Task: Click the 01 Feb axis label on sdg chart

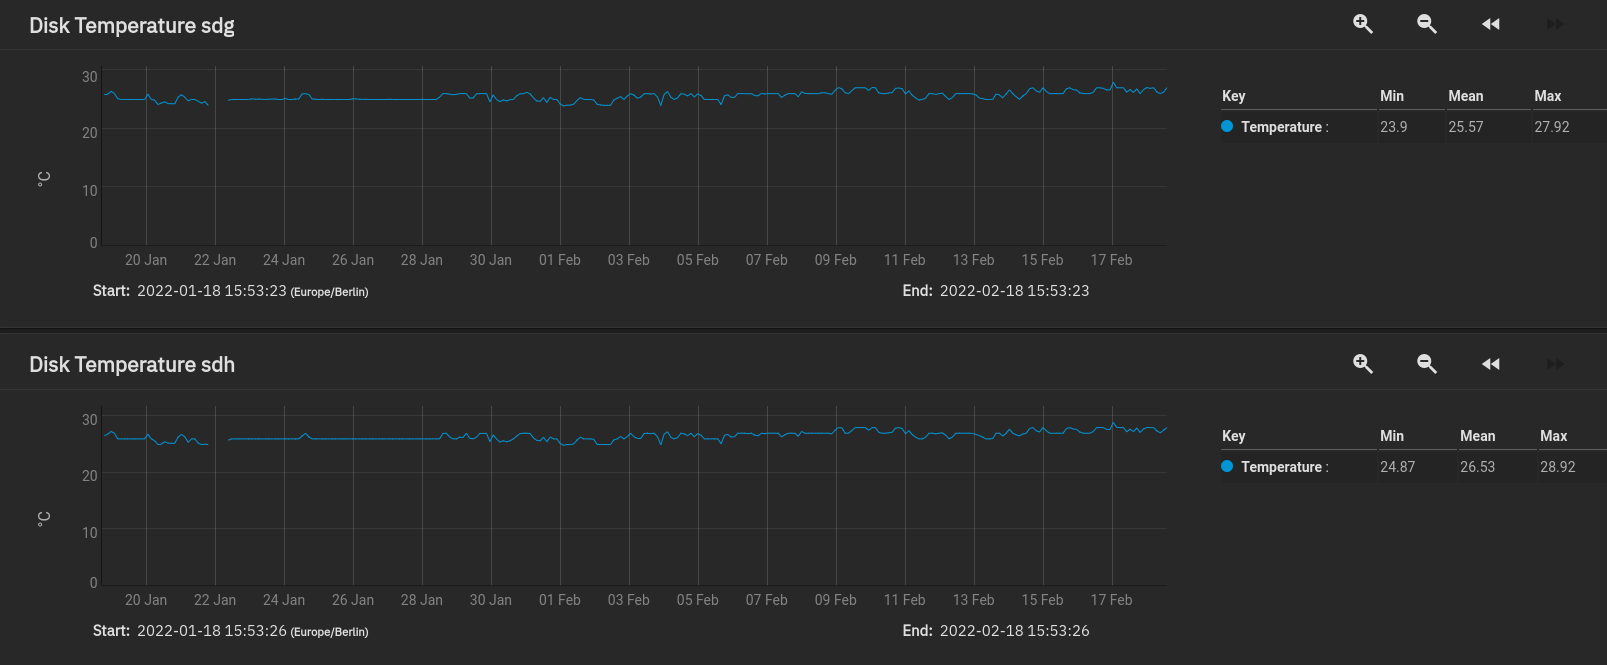Action: (x=559, y=260)
